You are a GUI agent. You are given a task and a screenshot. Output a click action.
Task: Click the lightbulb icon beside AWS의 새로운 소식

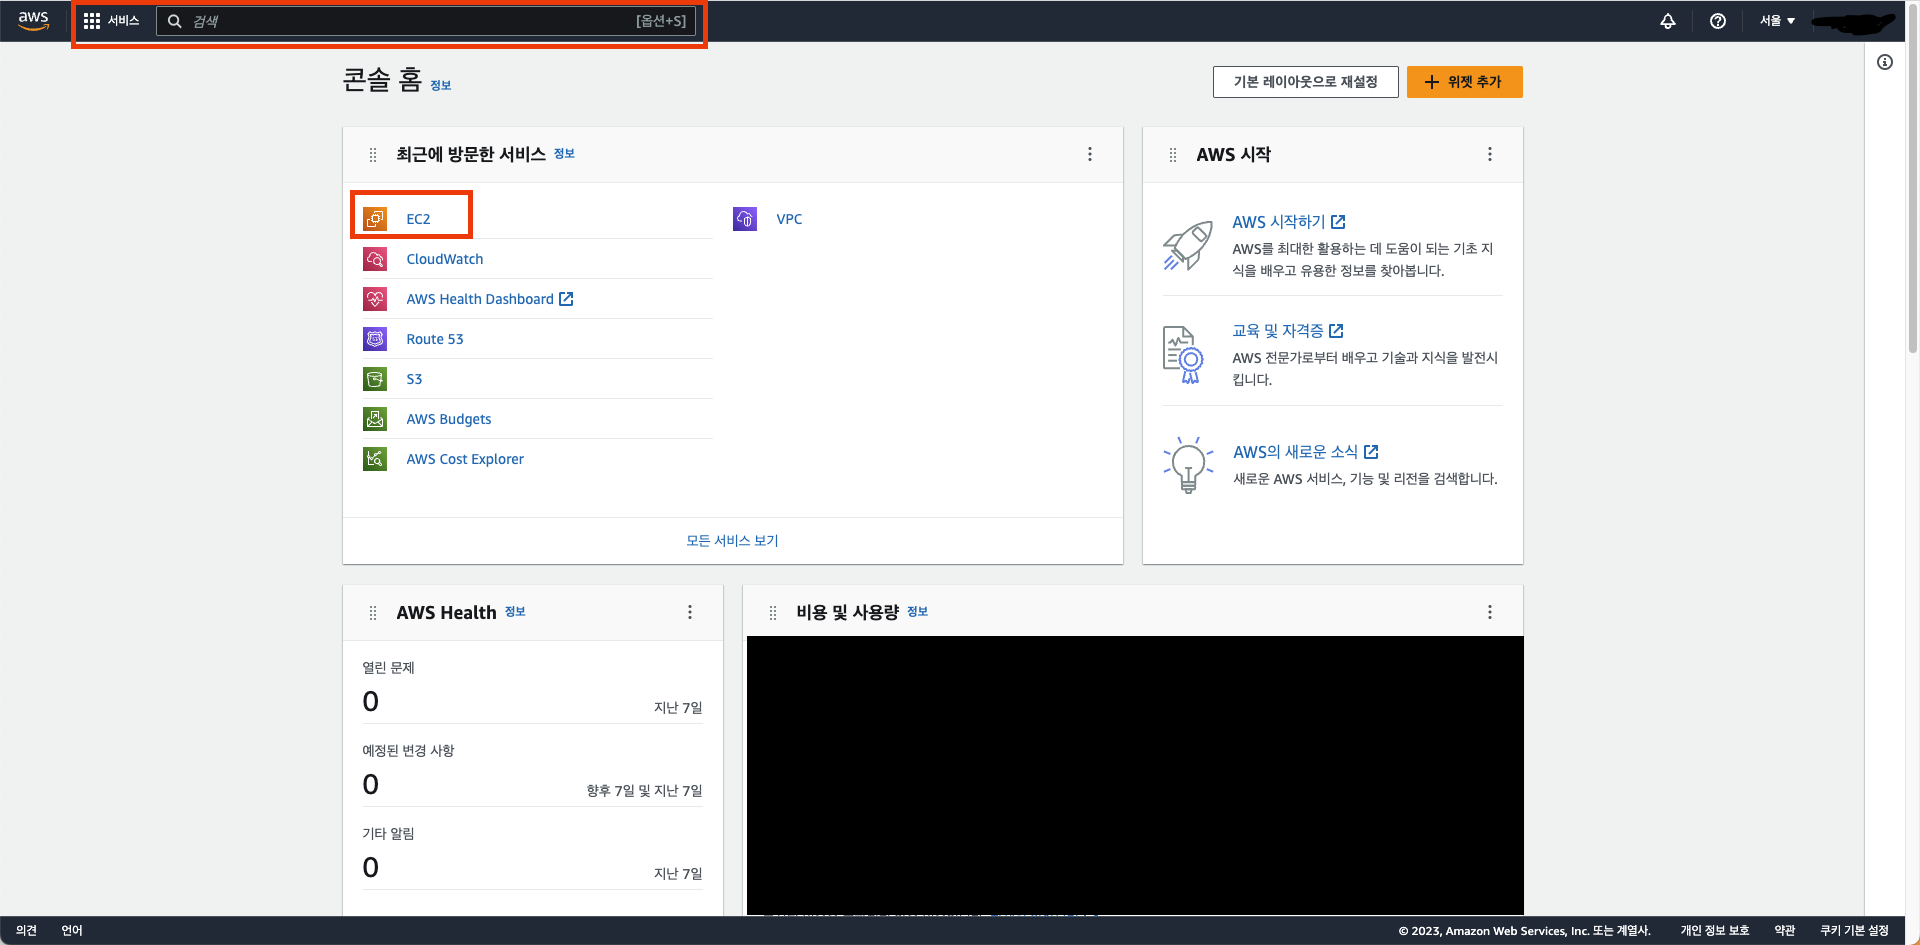click(x=1188, y=464)
